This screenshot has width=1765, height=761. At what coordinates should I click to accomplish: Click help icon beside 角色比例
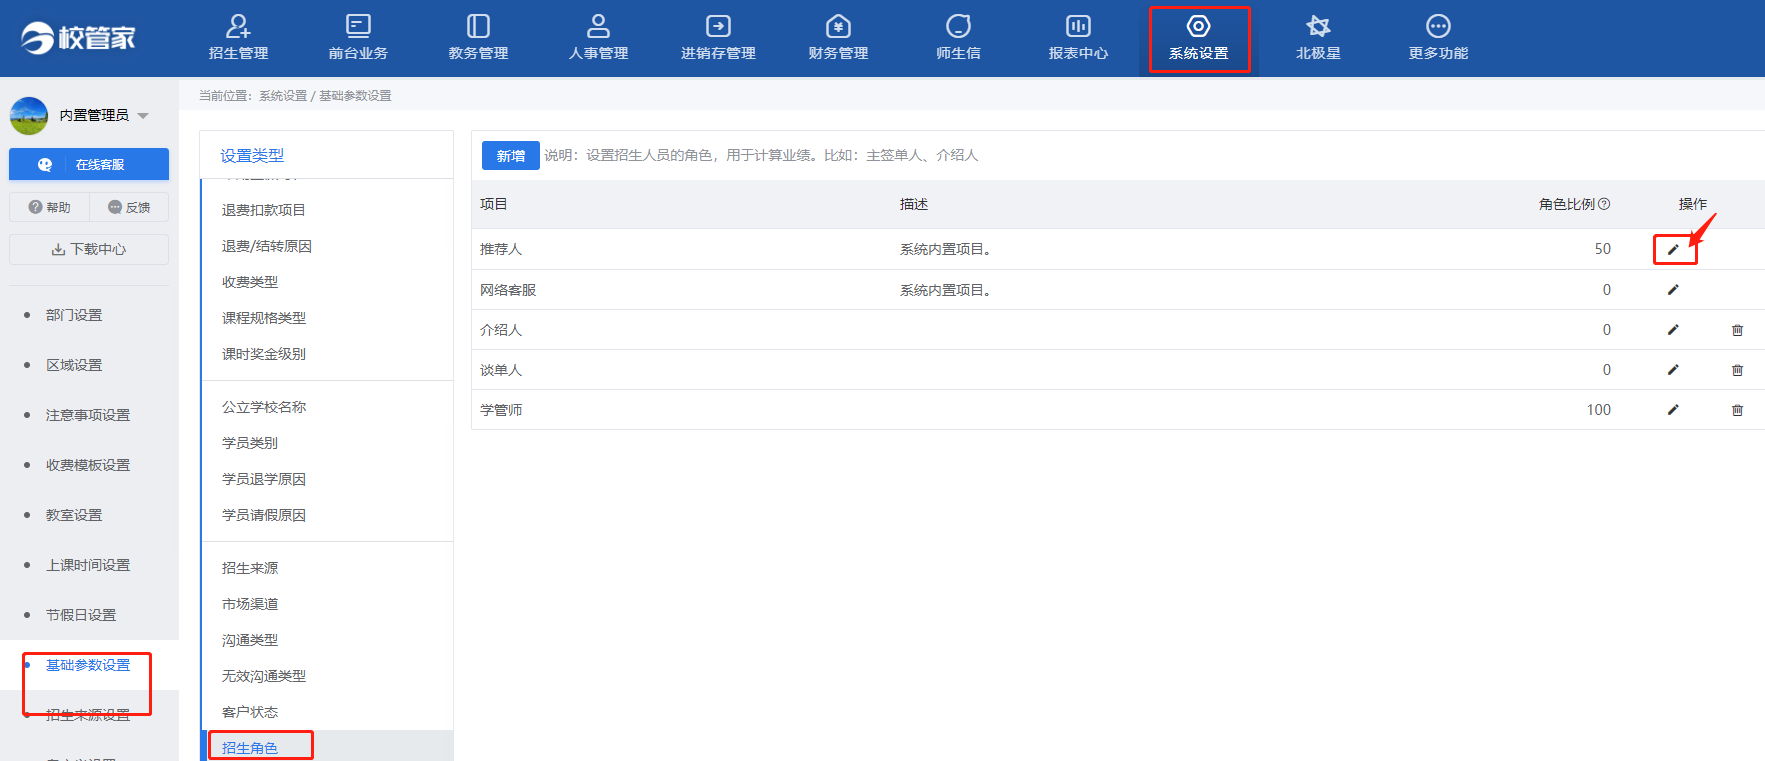pos(1604,204)
